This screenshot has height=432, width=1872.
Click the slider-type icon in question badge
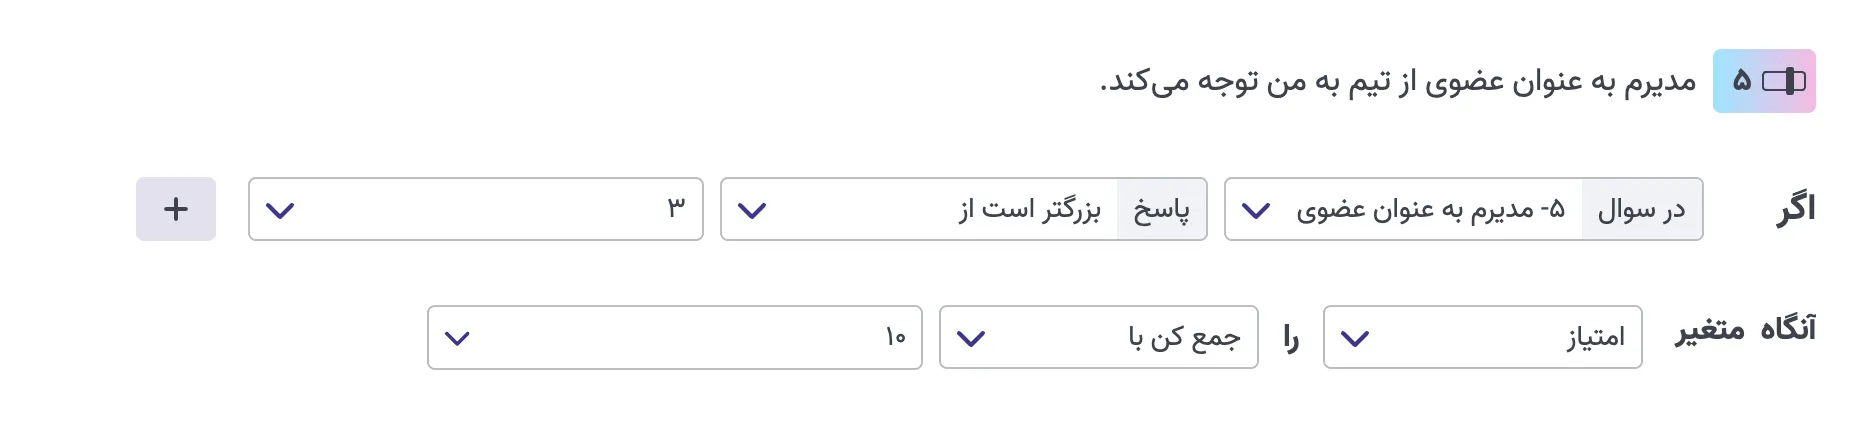pos(1784,81)
